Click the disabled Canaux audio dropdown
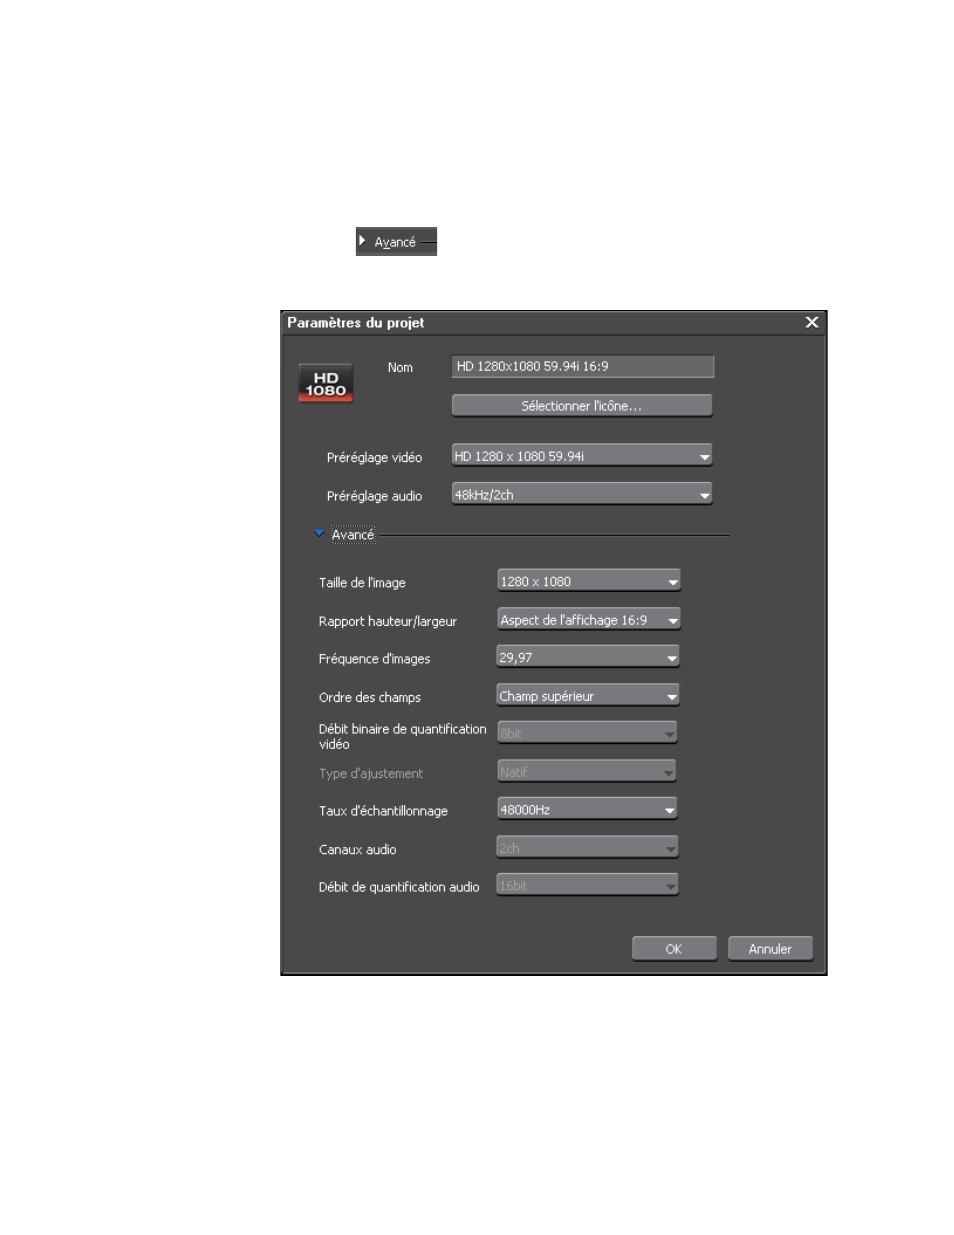Image resolution: width=954 pixels, height=1235 pixels. coord(588,848)
